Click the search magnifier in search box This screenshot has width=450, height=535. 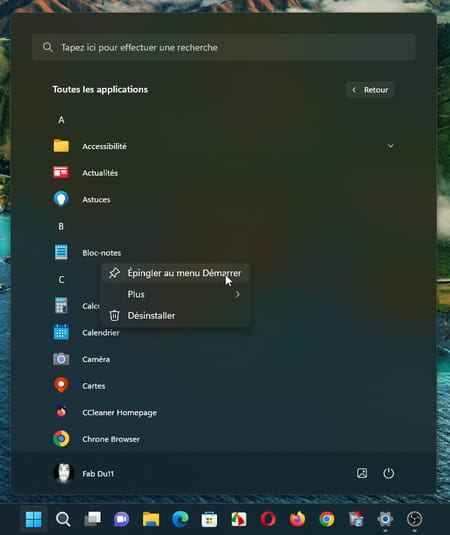[48, 47]
